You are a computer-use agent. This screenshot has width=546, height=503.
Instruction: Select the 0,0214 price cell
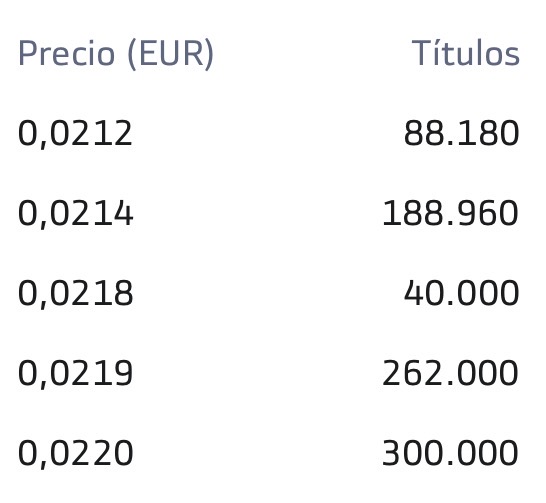[75, 214]
